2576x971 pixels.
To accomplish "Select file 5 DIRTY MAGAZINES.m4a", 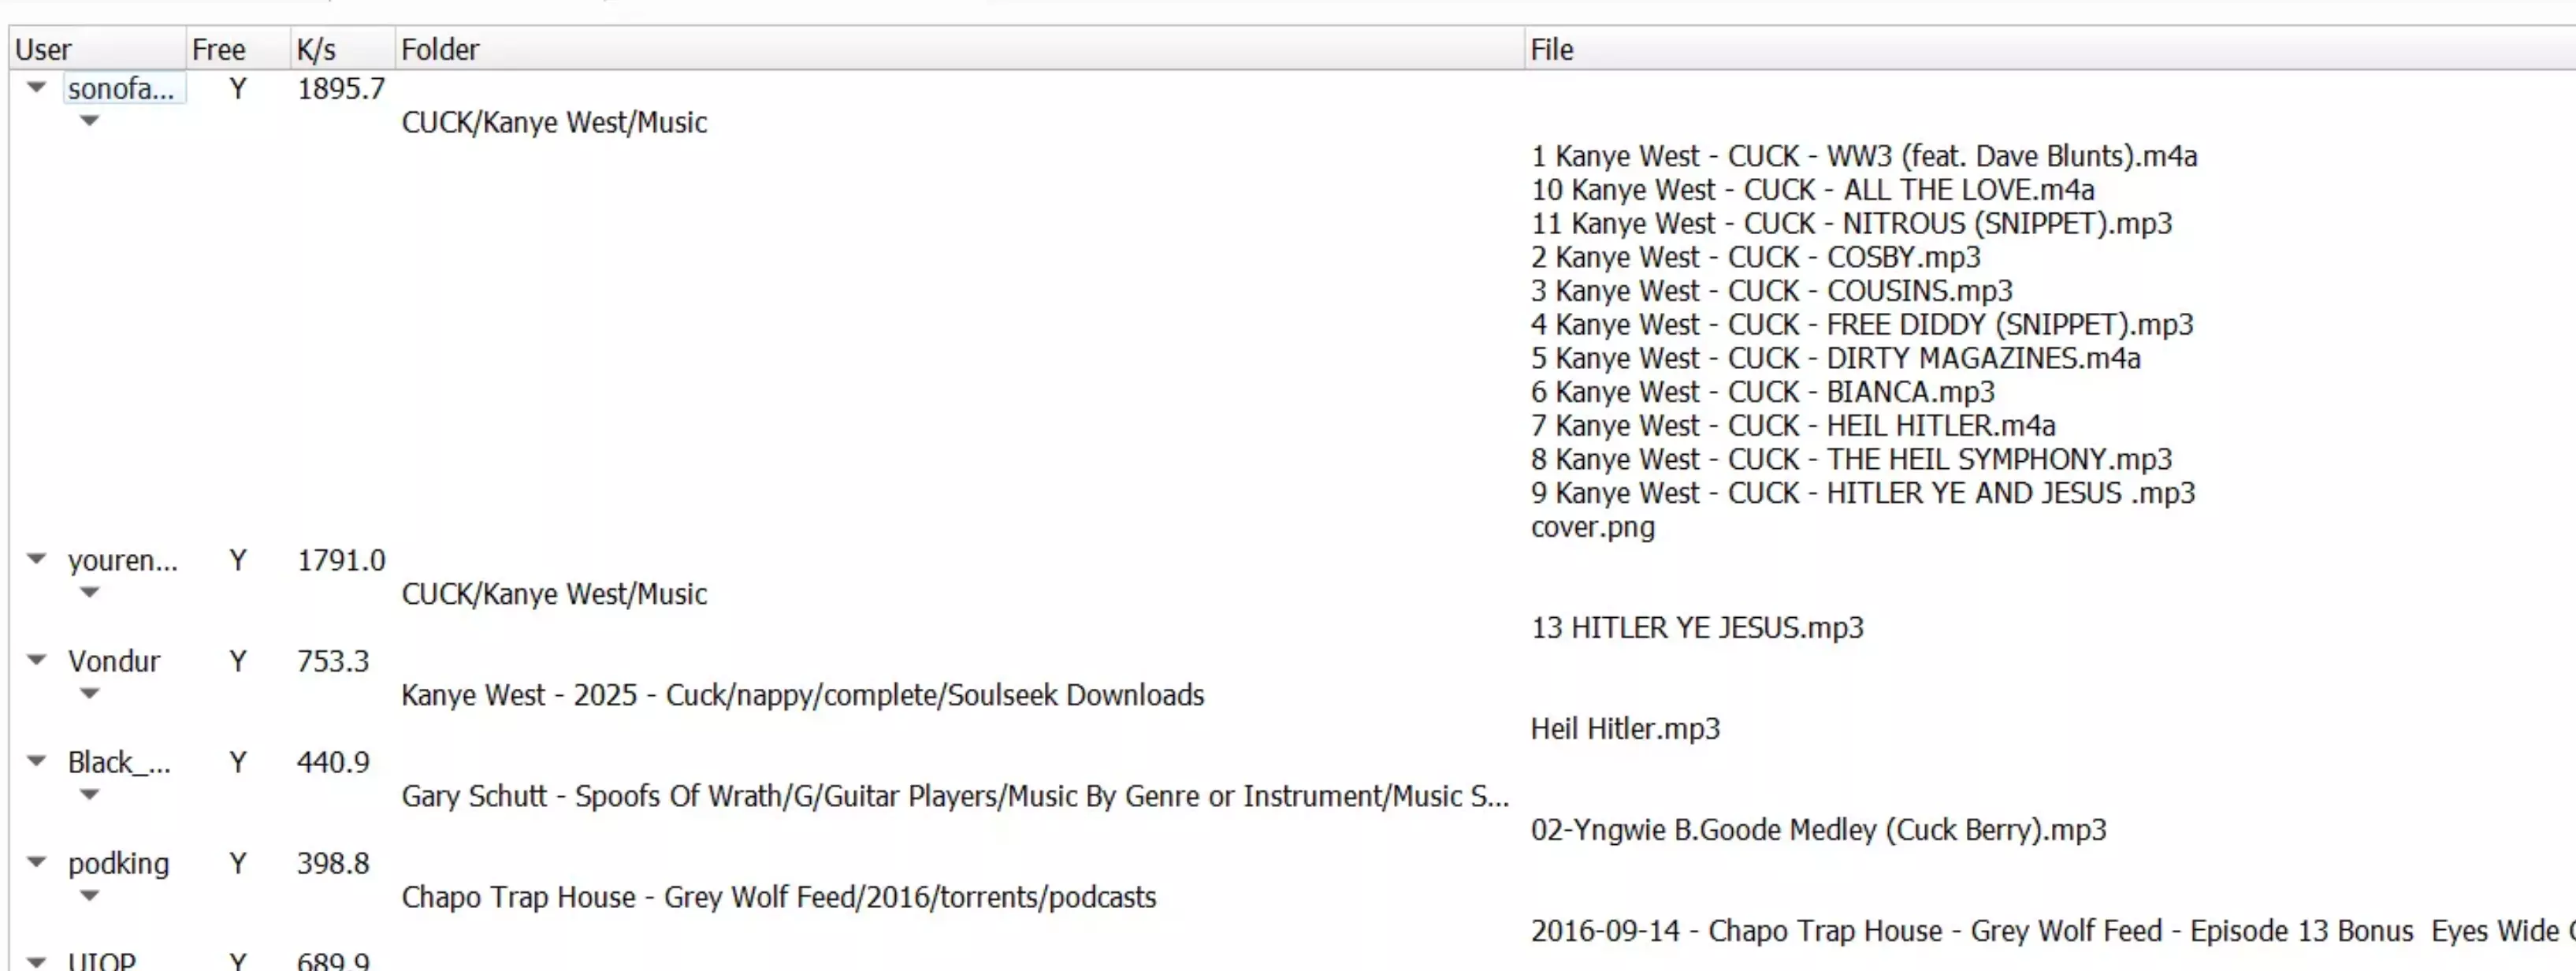I will (1836, 359).
